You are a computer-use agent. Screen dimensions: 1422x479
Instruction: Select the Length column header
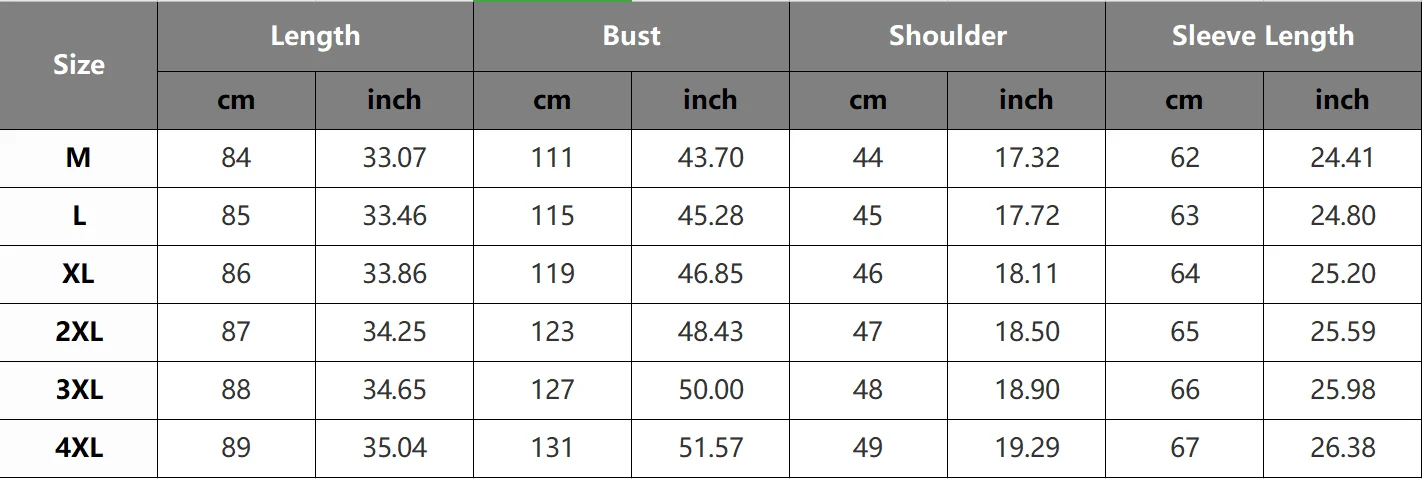click(315, 36)
